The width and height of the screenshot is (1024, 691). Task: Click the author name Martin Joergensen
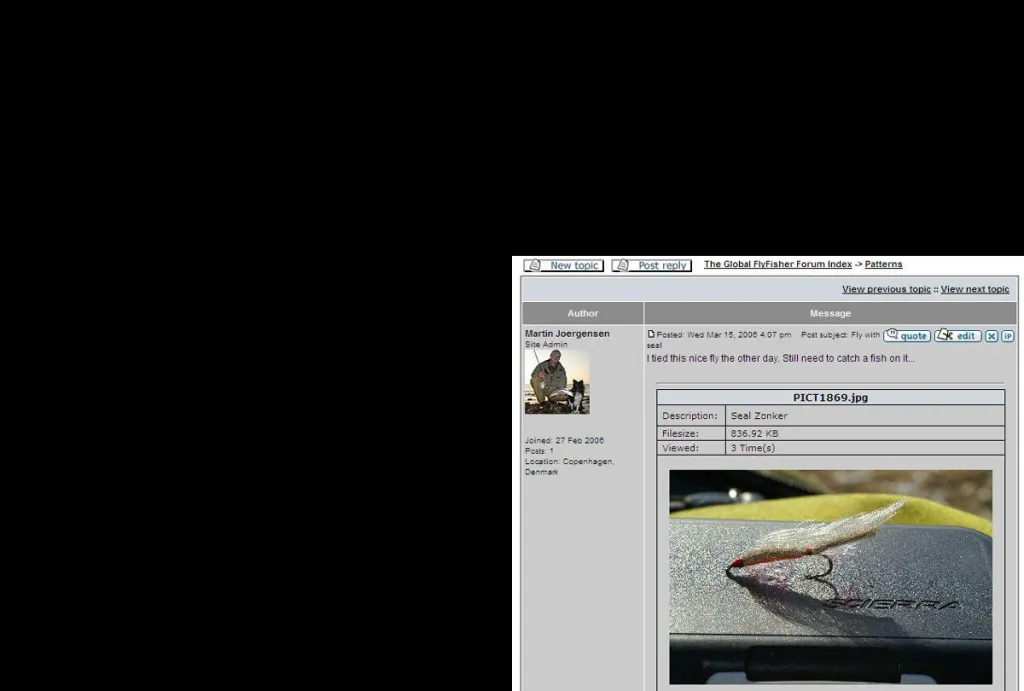point(567,333)
